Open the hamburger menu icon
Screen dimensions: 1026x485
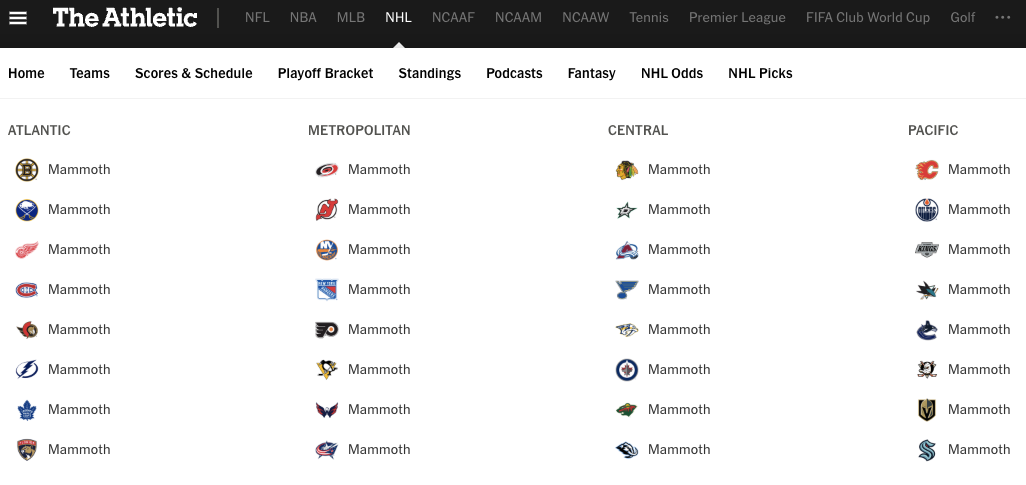pyautogui.click(x=18, y=18)
